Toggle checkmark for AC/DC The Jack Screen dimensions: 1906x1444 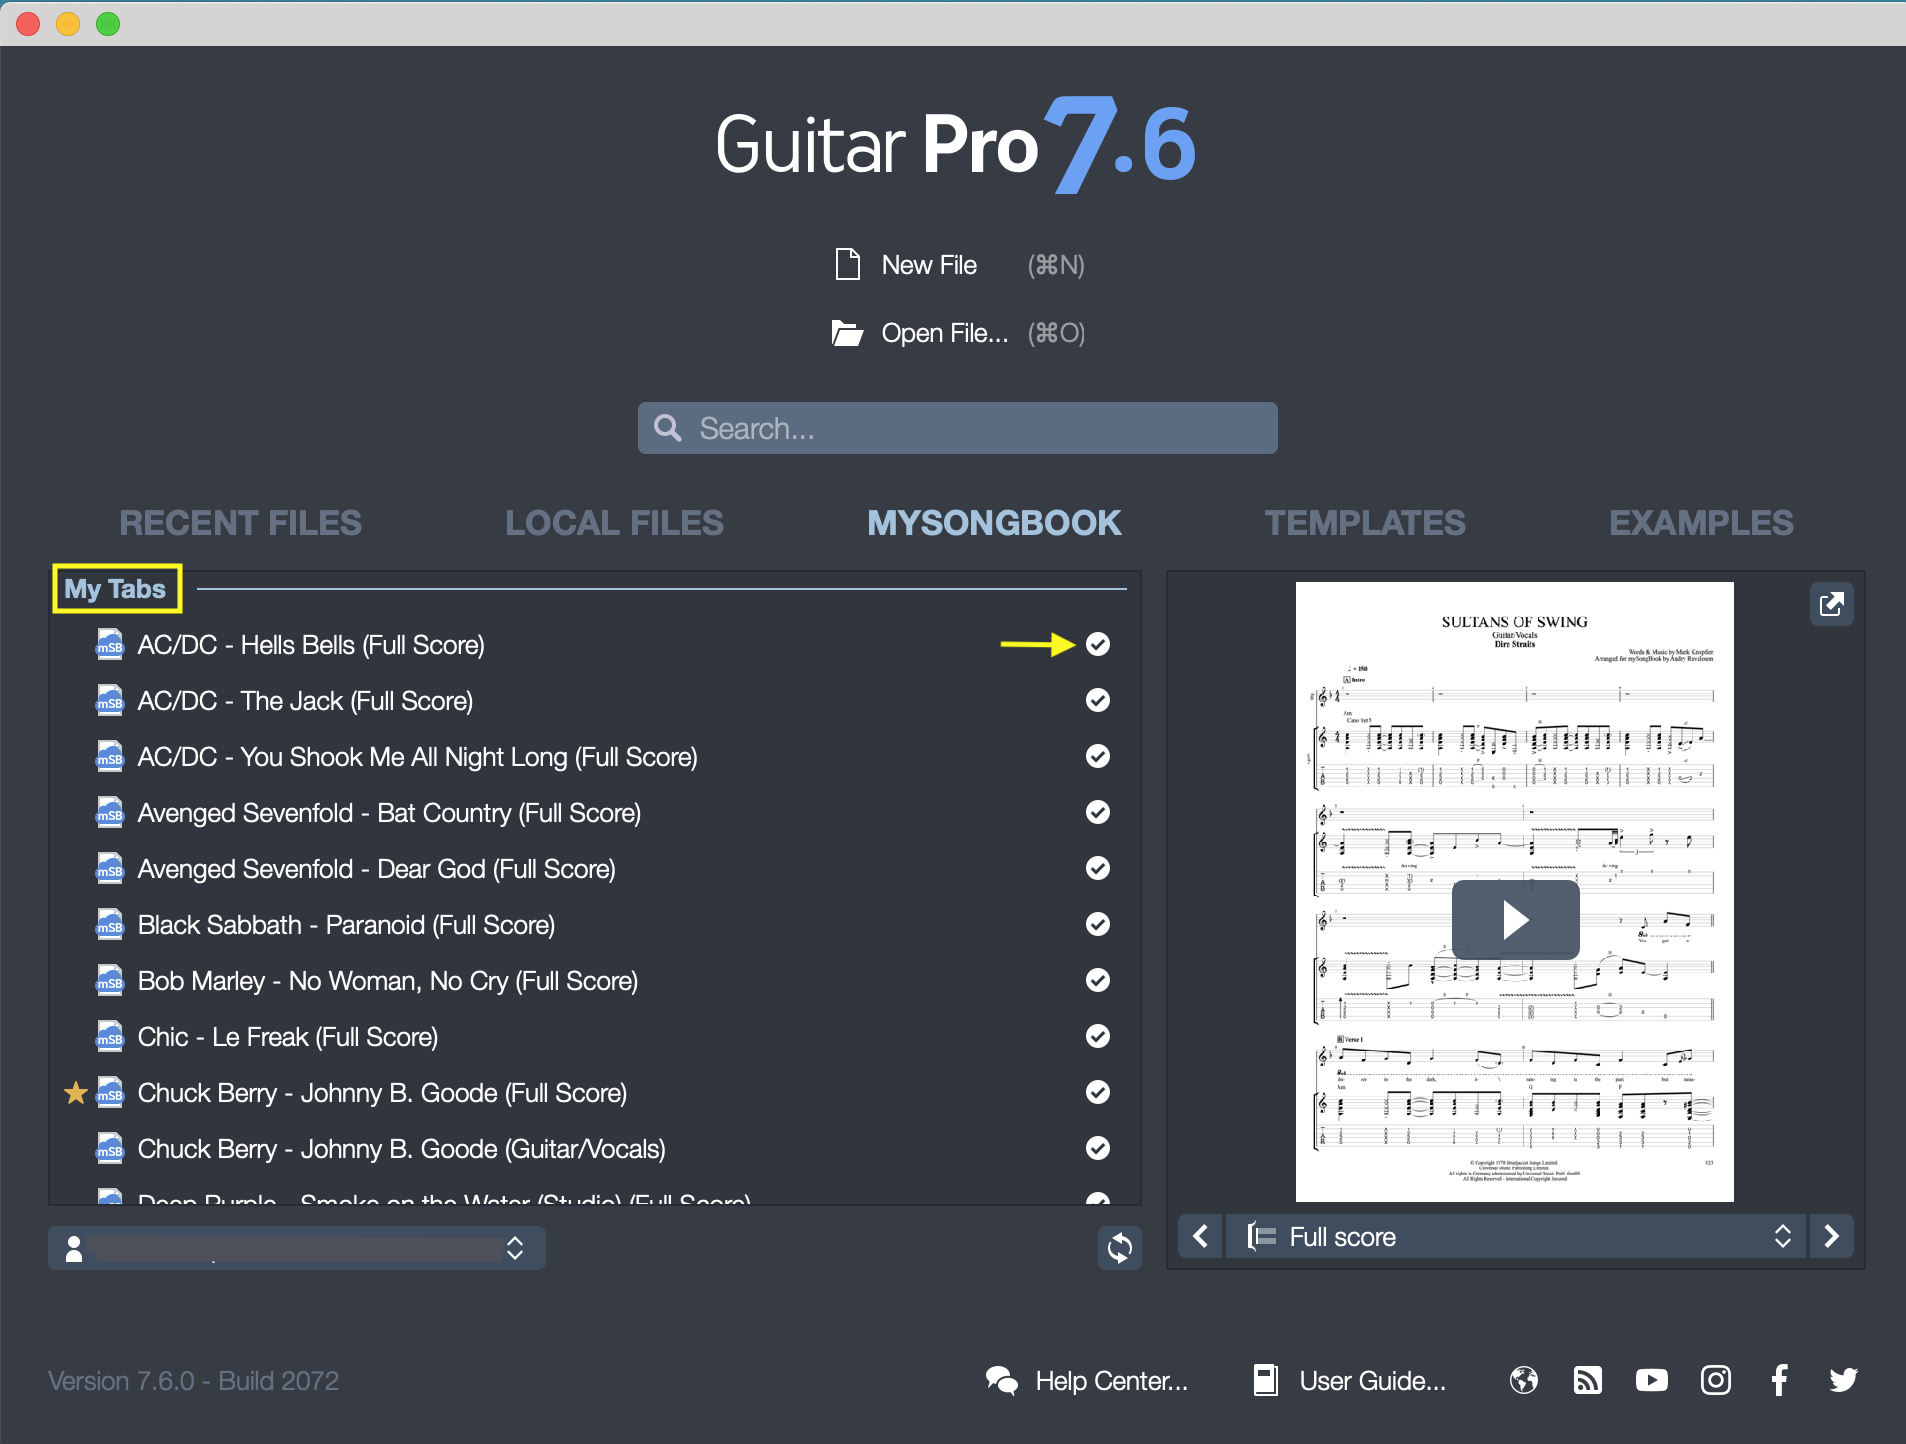1098,700
